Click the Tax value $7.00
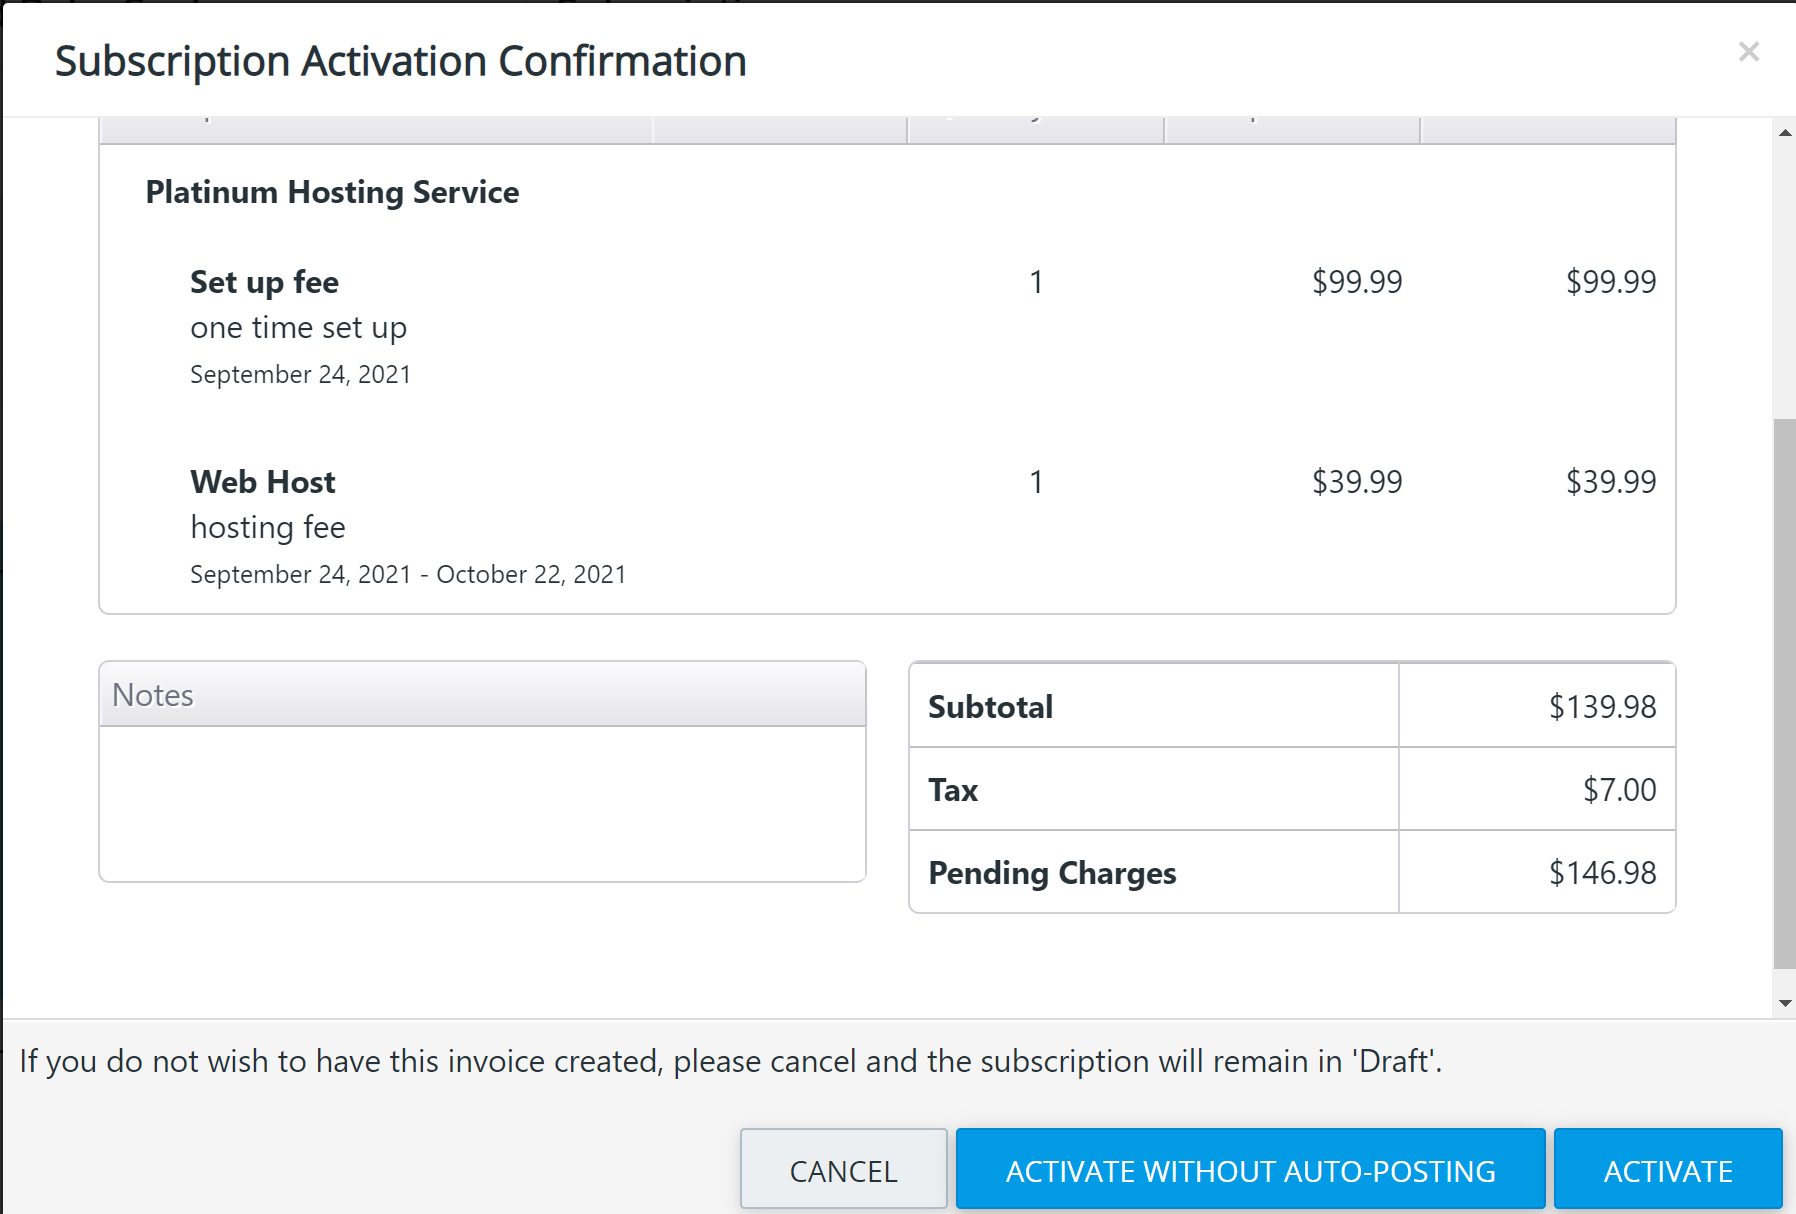This screenshot has width=1796, height=1214. (1619, 790)
